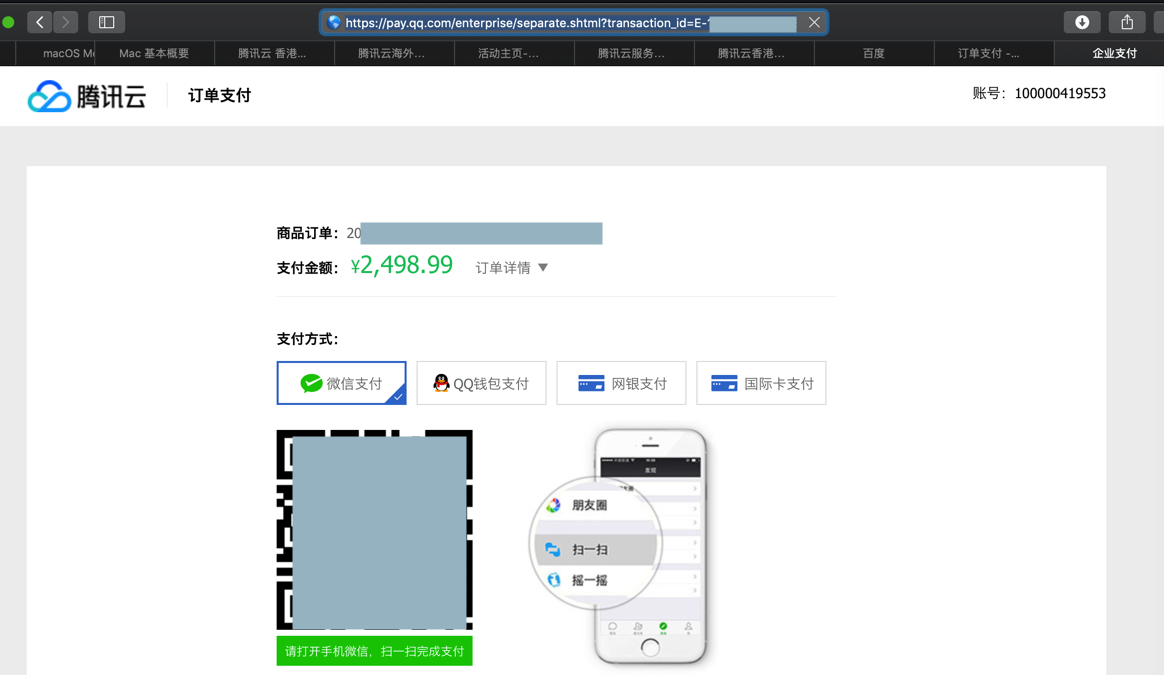Click the 支付方式 label

click(307, 339)
